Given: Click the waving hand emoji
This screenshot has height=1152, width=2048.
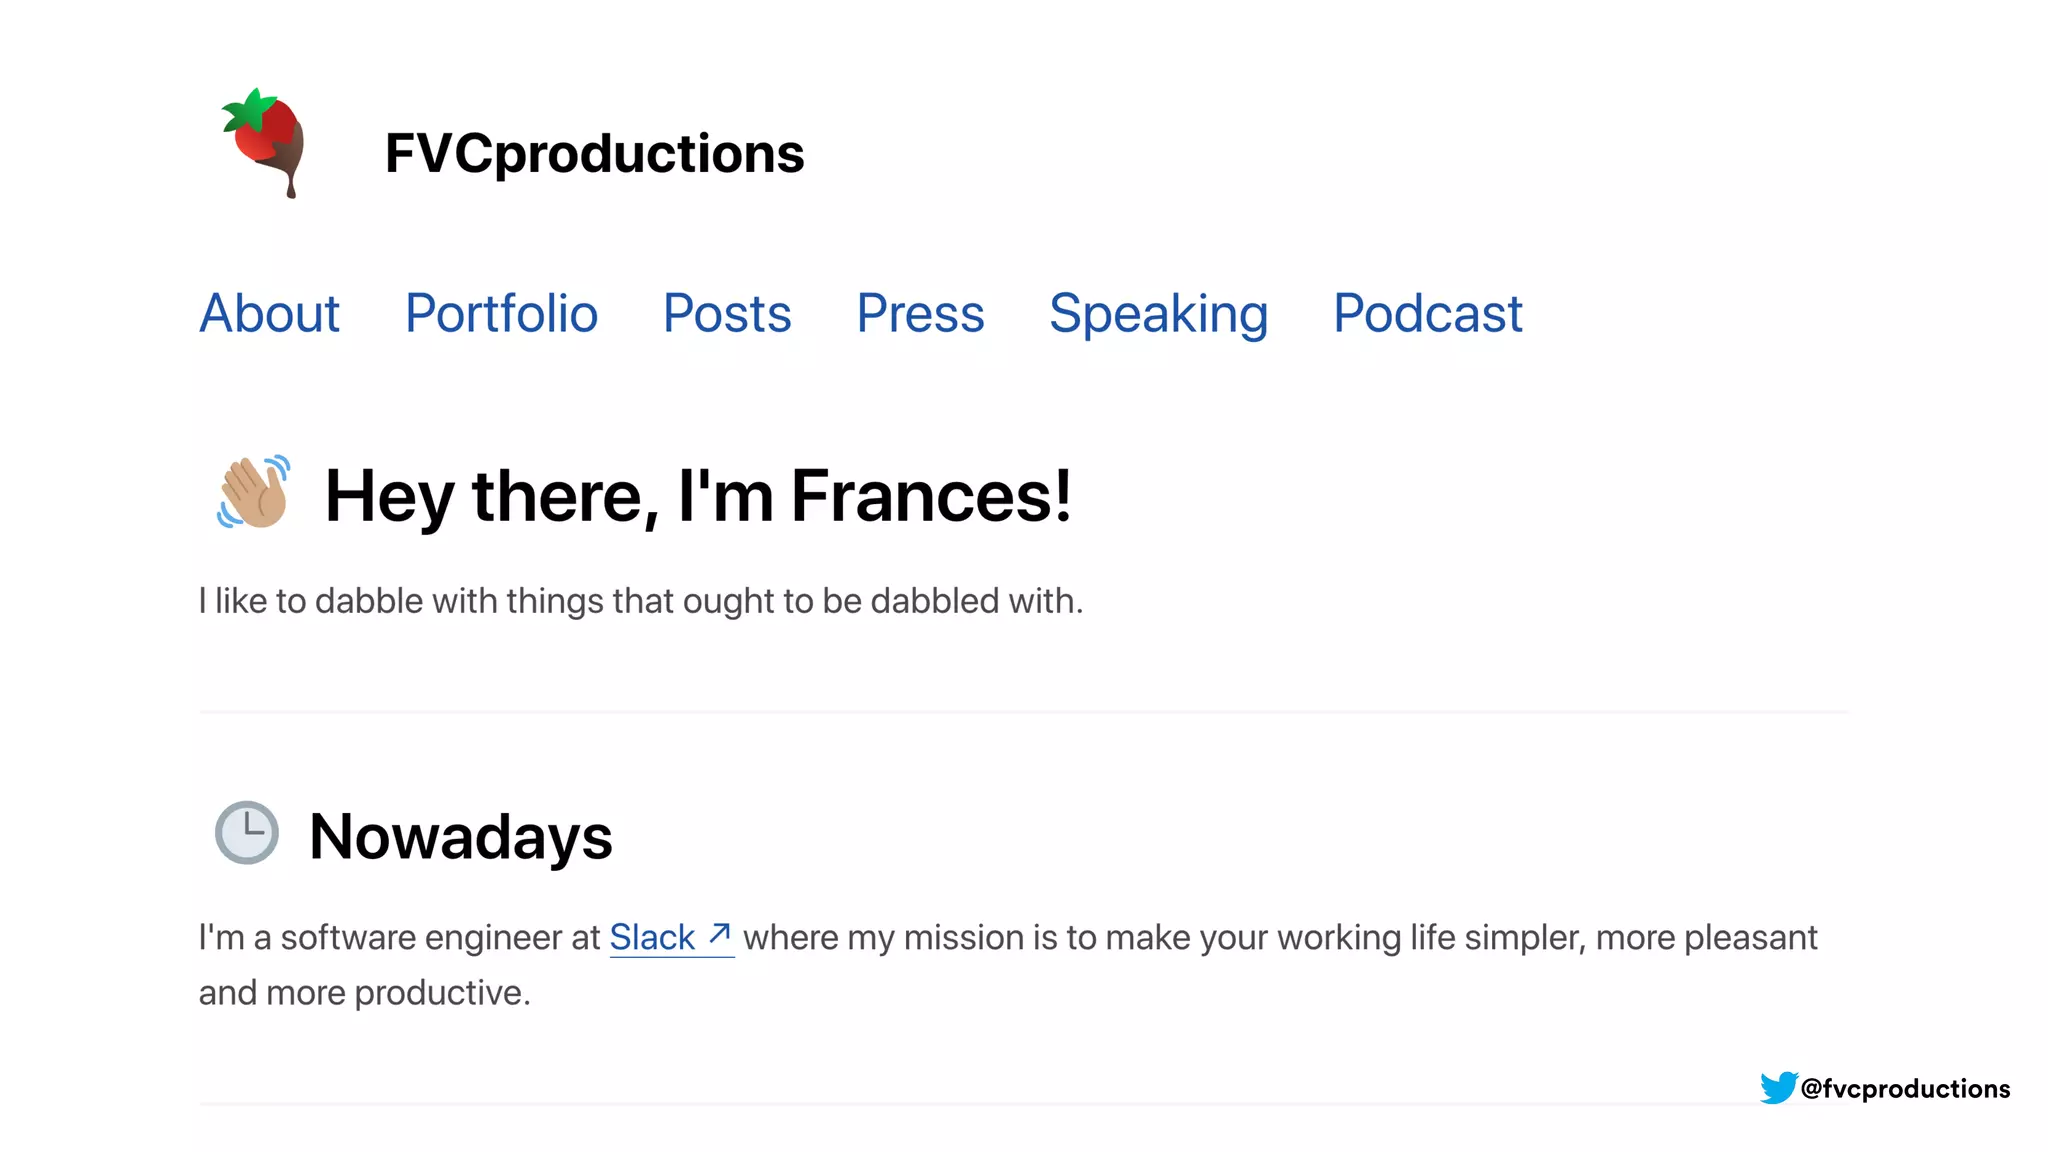Looking at the screenshot, I should (x=254, y=493).
